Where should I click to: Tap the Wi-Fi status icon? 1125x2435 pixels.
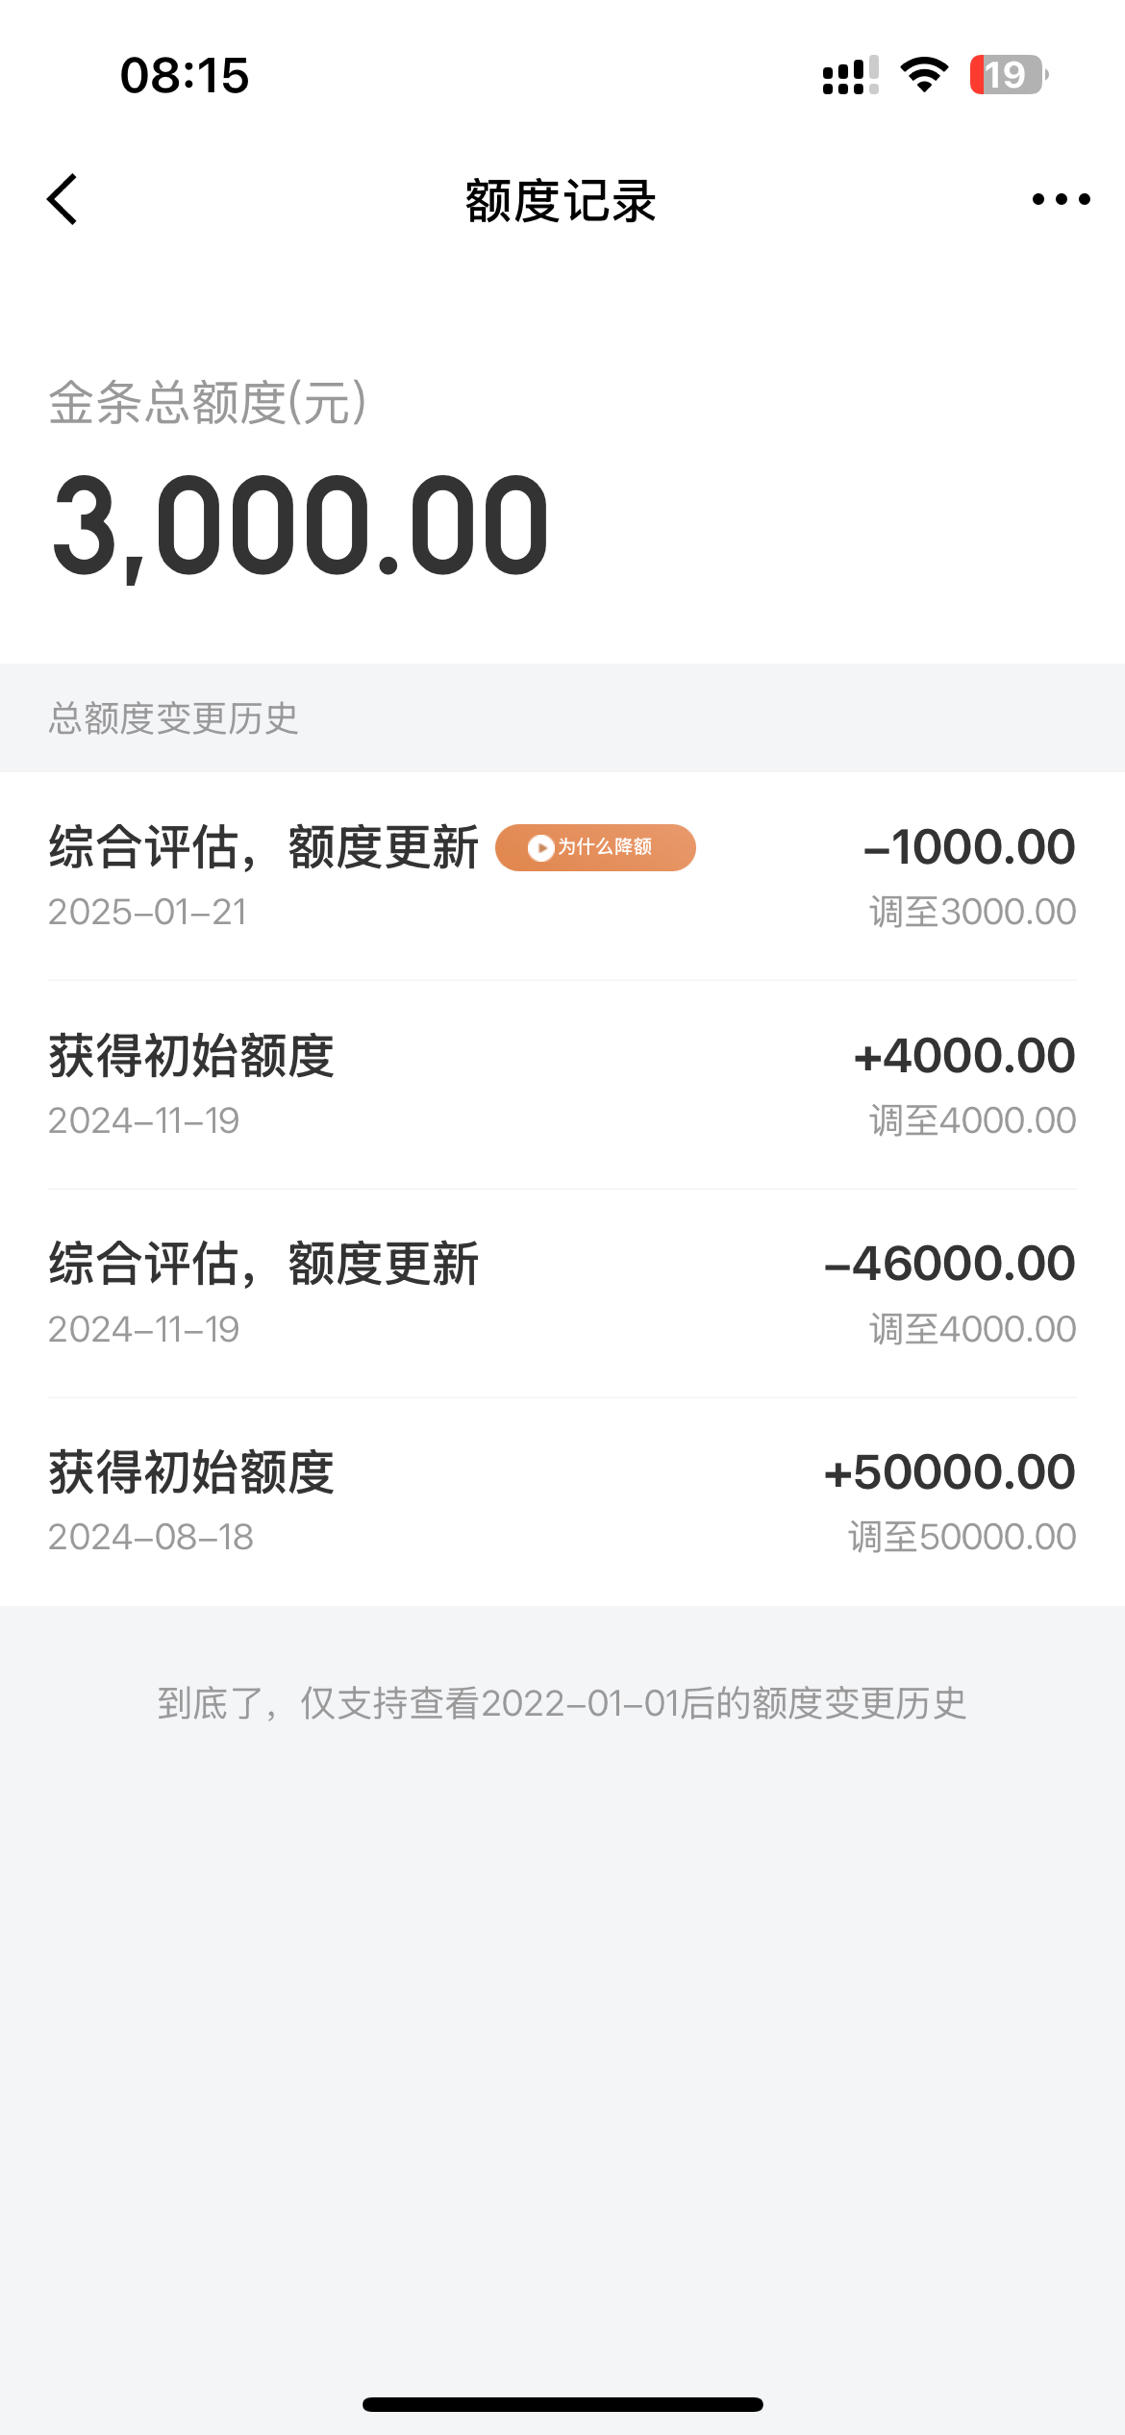924,75
